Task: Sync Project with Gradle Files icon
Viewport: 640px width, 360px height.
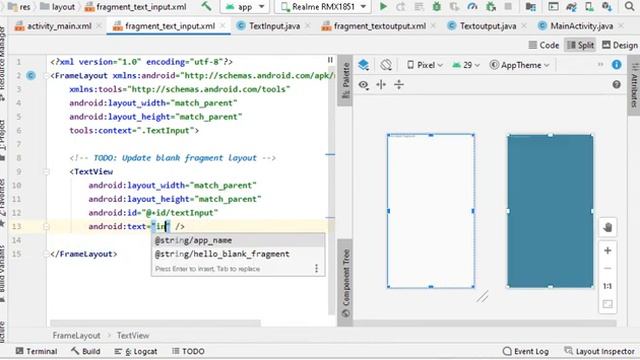Action: click(571, 7)
